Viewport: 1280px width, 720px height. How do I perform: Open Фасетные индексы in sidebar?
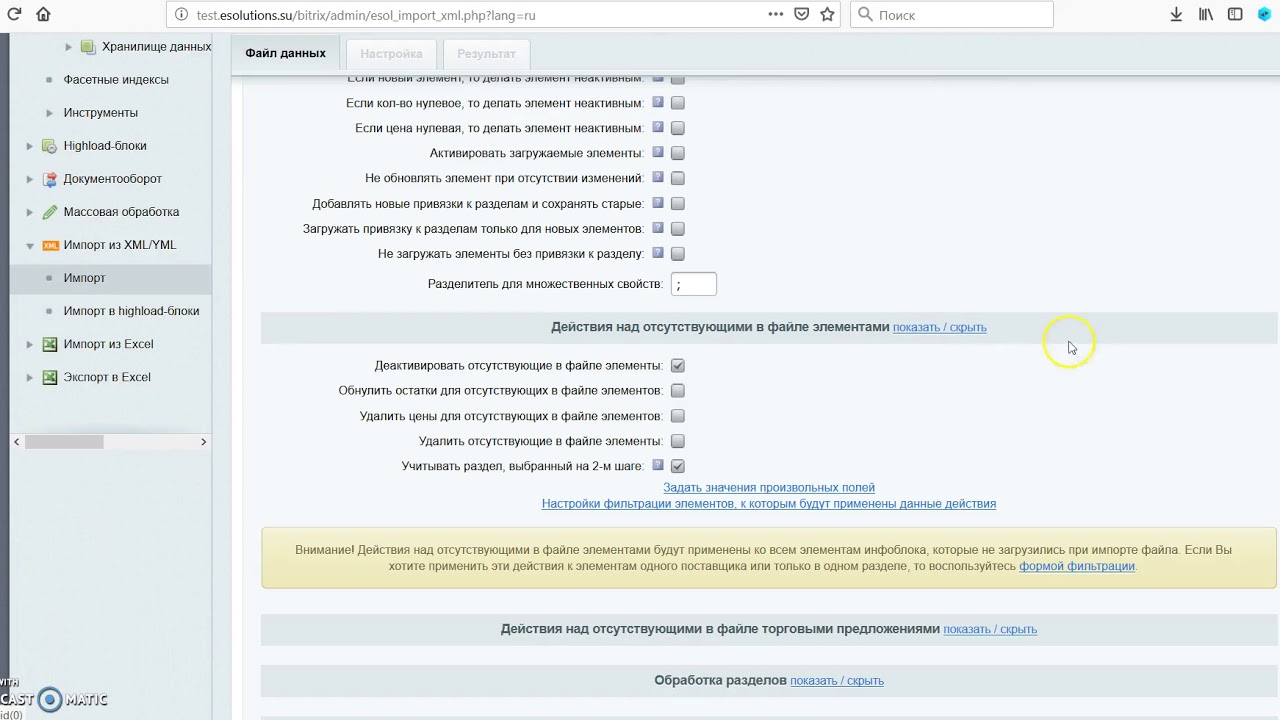click(116, 80)
